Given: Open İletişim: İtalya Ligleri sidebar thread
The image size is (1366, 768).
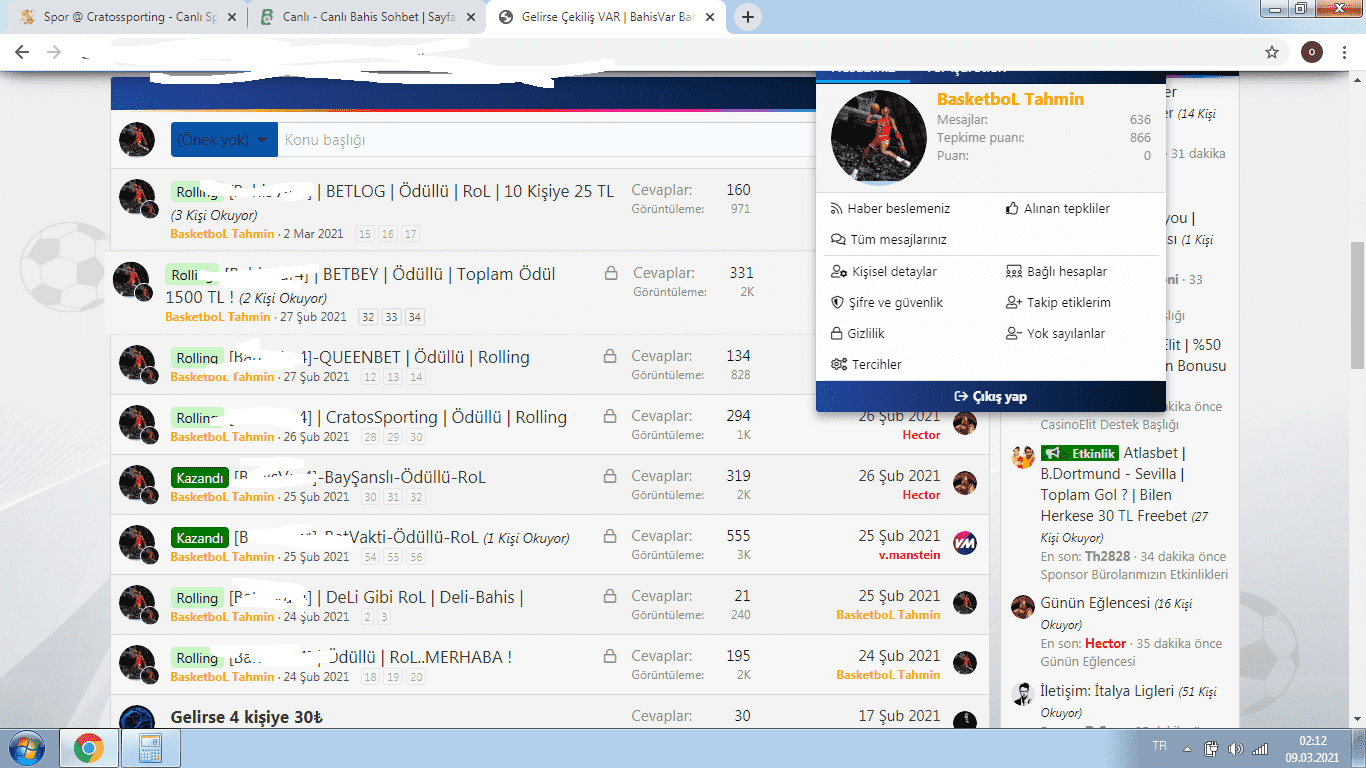Looking at the screenshot, I should point(1107,691).
